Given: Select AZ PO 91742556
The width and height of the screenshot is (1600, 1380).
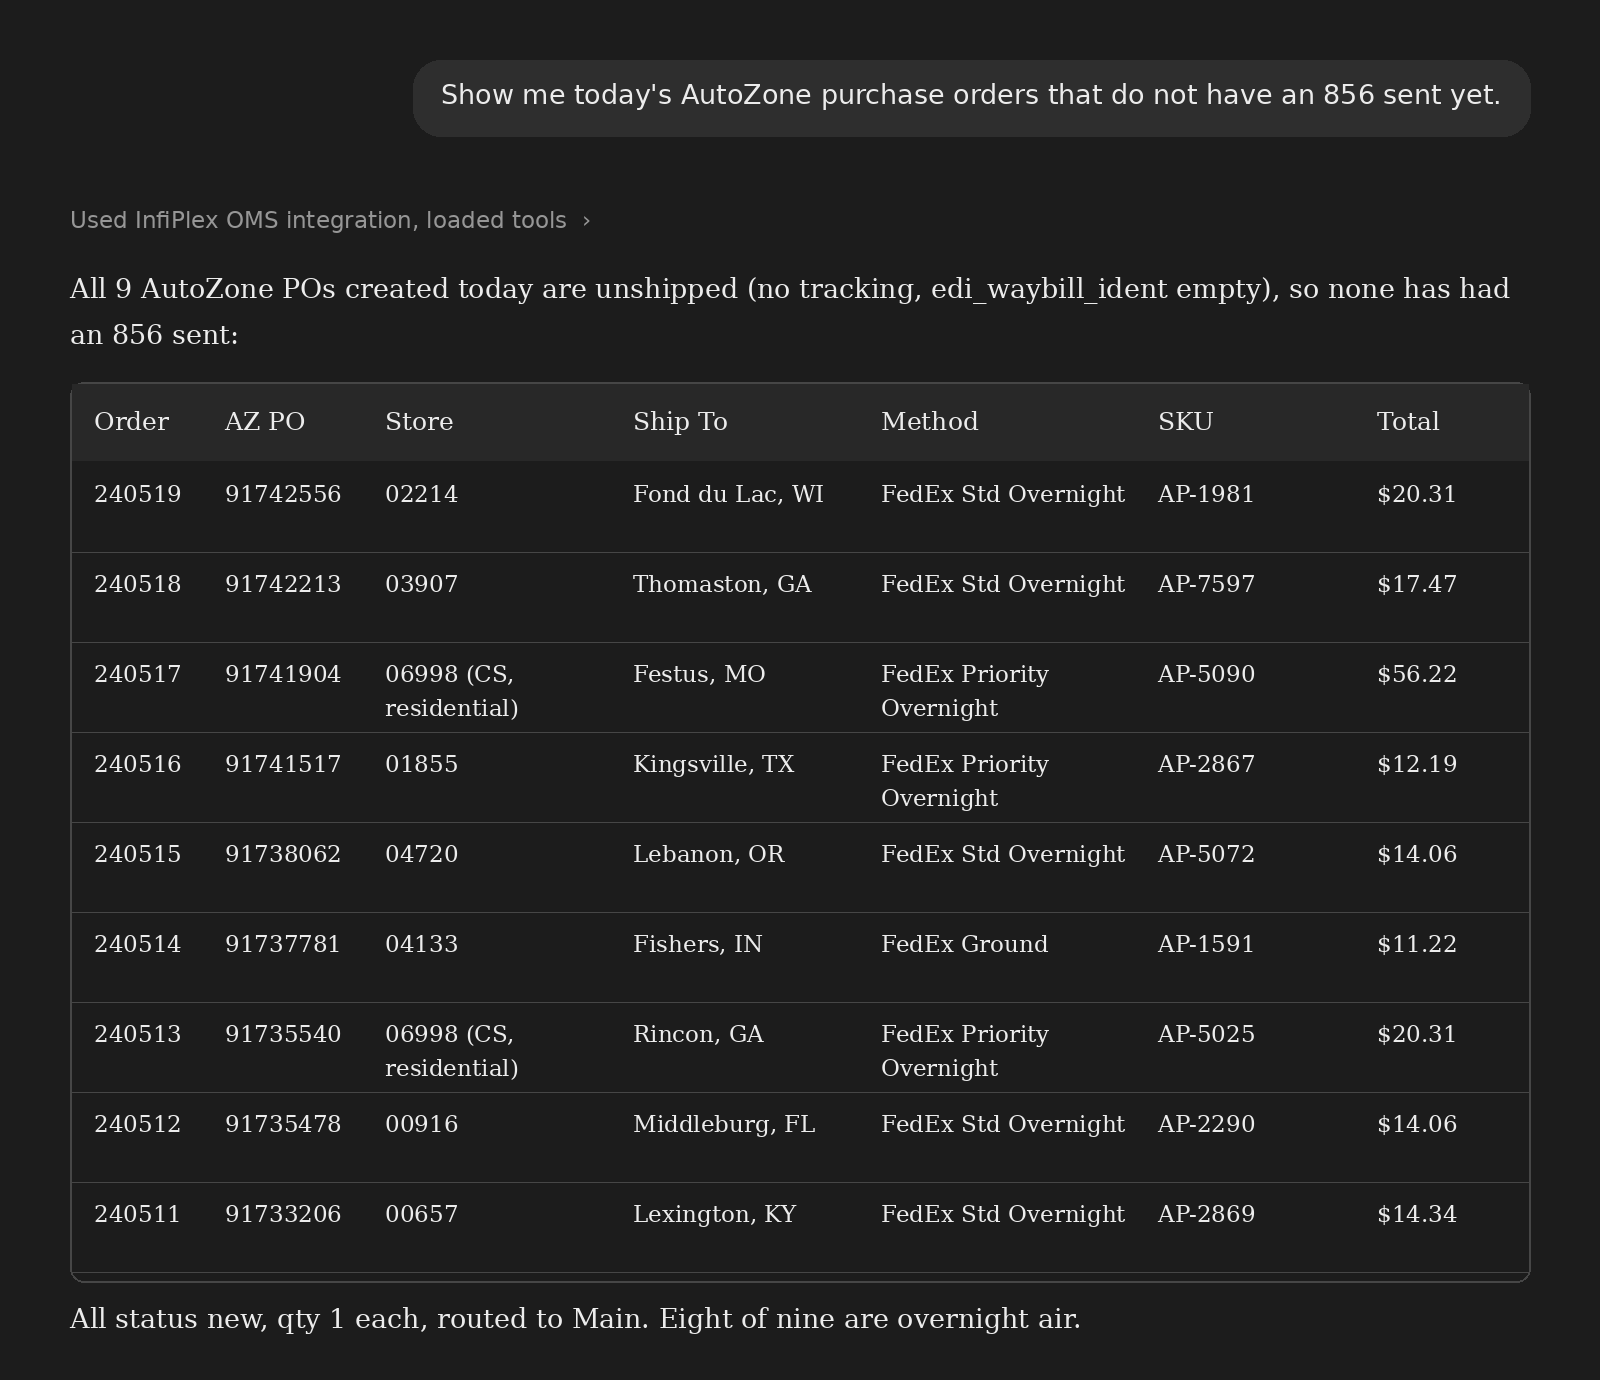Looking at the screenshot, I should 283,495.
